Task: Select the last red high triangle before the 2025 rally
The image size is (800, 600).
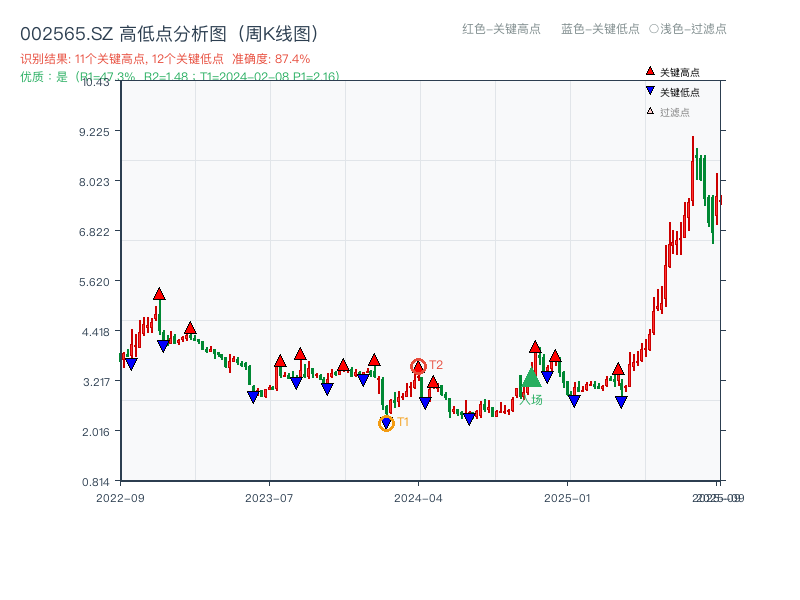Action: pos(618,369)
